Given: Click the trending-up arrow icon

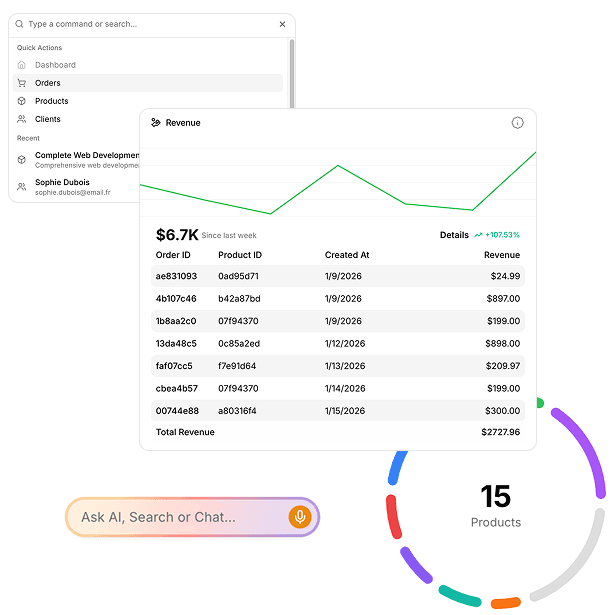Looking at the screenshot, I should 478,235.
